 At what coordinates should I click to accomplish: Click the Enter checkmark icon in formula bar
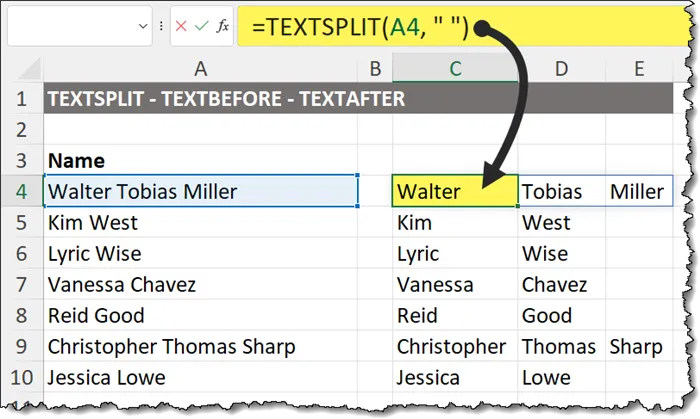202,28
